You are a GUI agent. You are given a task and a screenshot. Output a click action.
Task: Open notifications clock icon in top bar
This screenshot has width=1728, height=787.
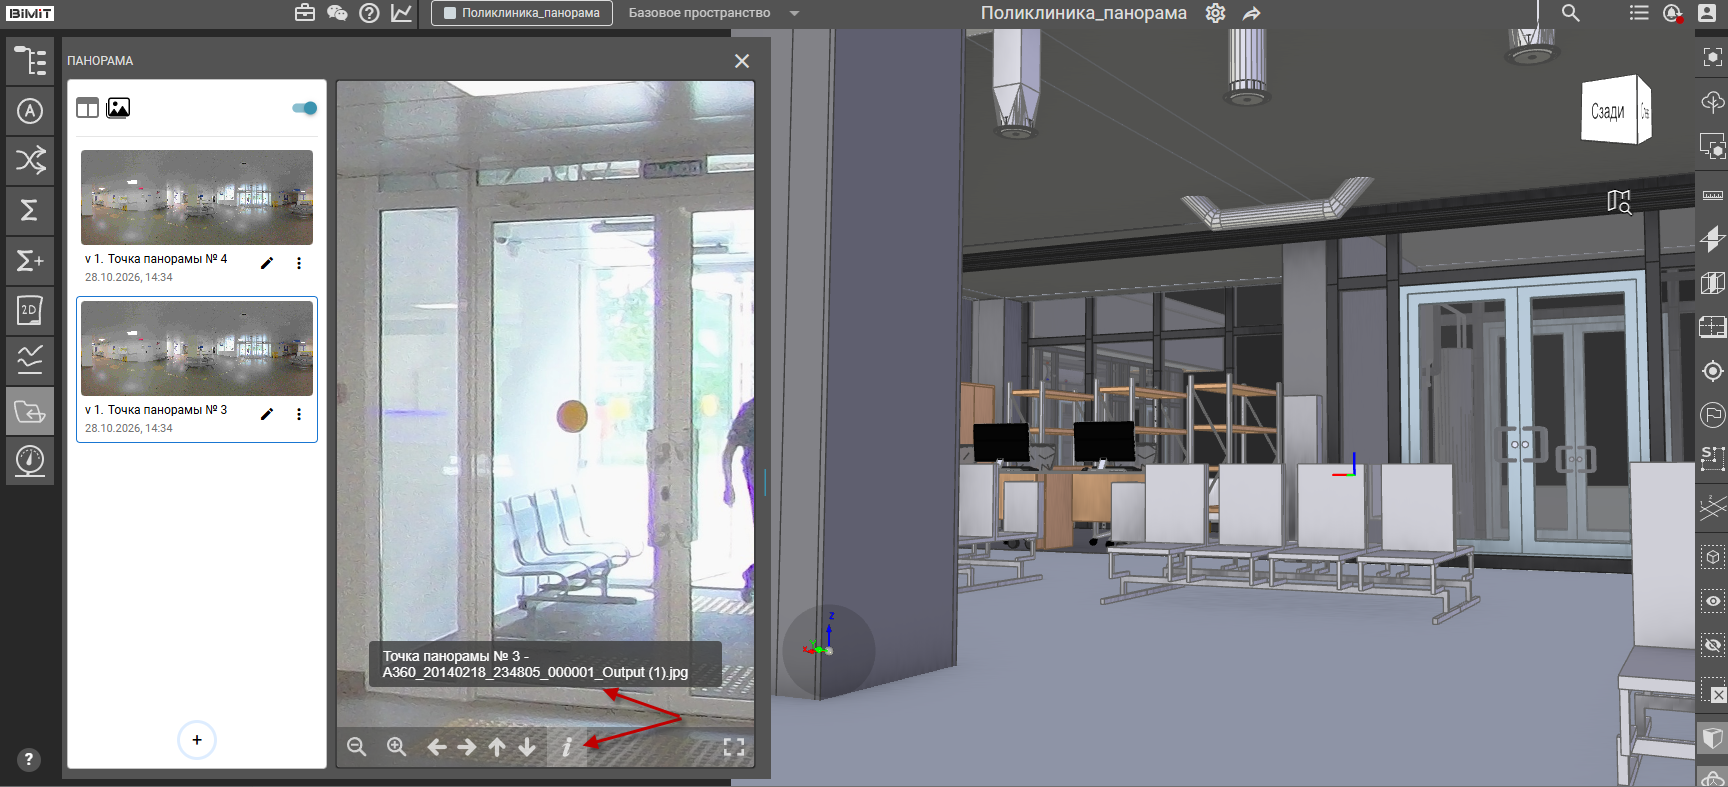point(1673,13)
